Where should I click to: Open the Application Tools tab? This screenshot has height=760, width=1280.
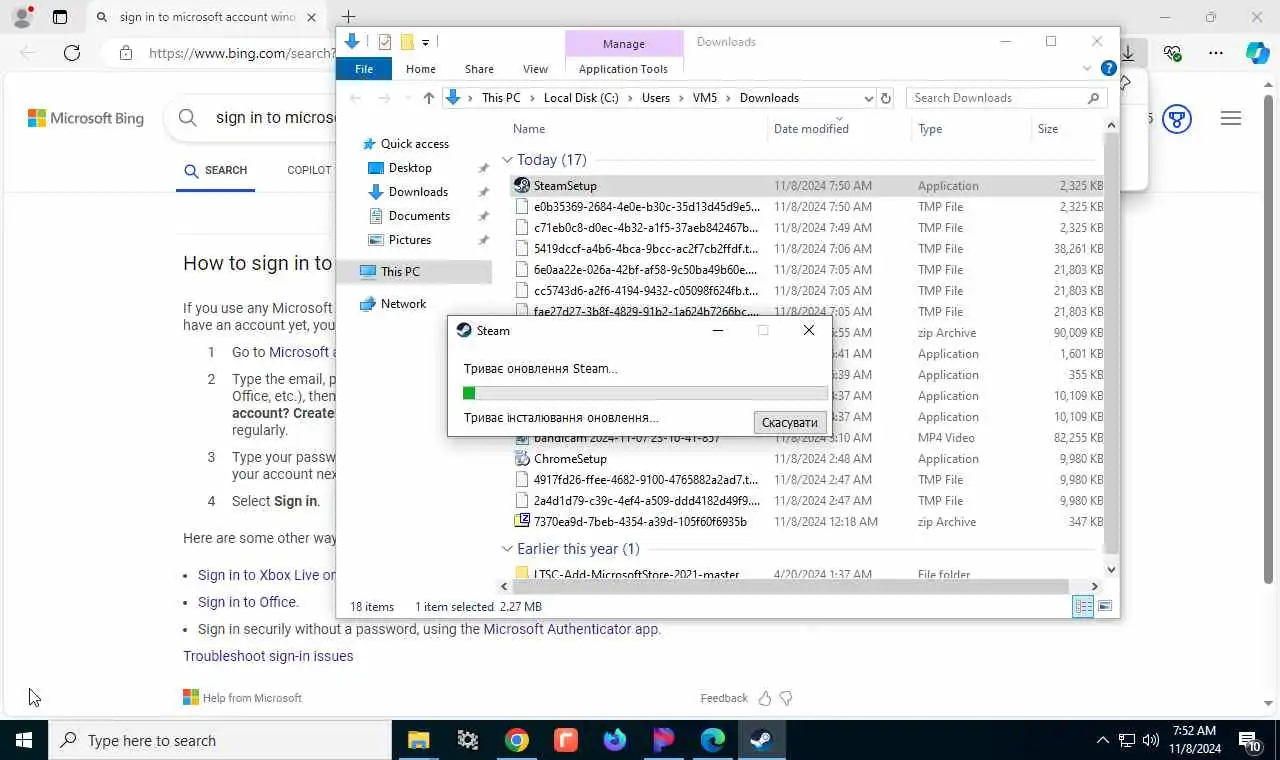click(x=623, y=69)
